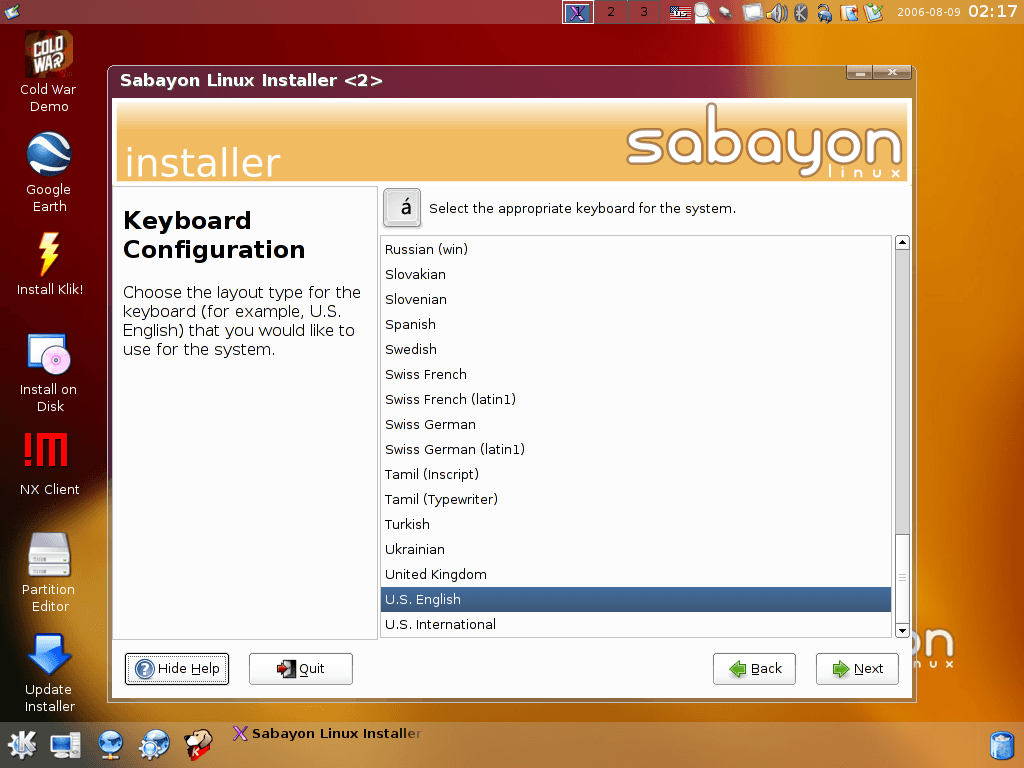Image resolution: width=1024 pixels, height=768 pixels.
Task: Open the trash bin in the bottom panel
Action: pyautogui.click(x=1002, y=746)
